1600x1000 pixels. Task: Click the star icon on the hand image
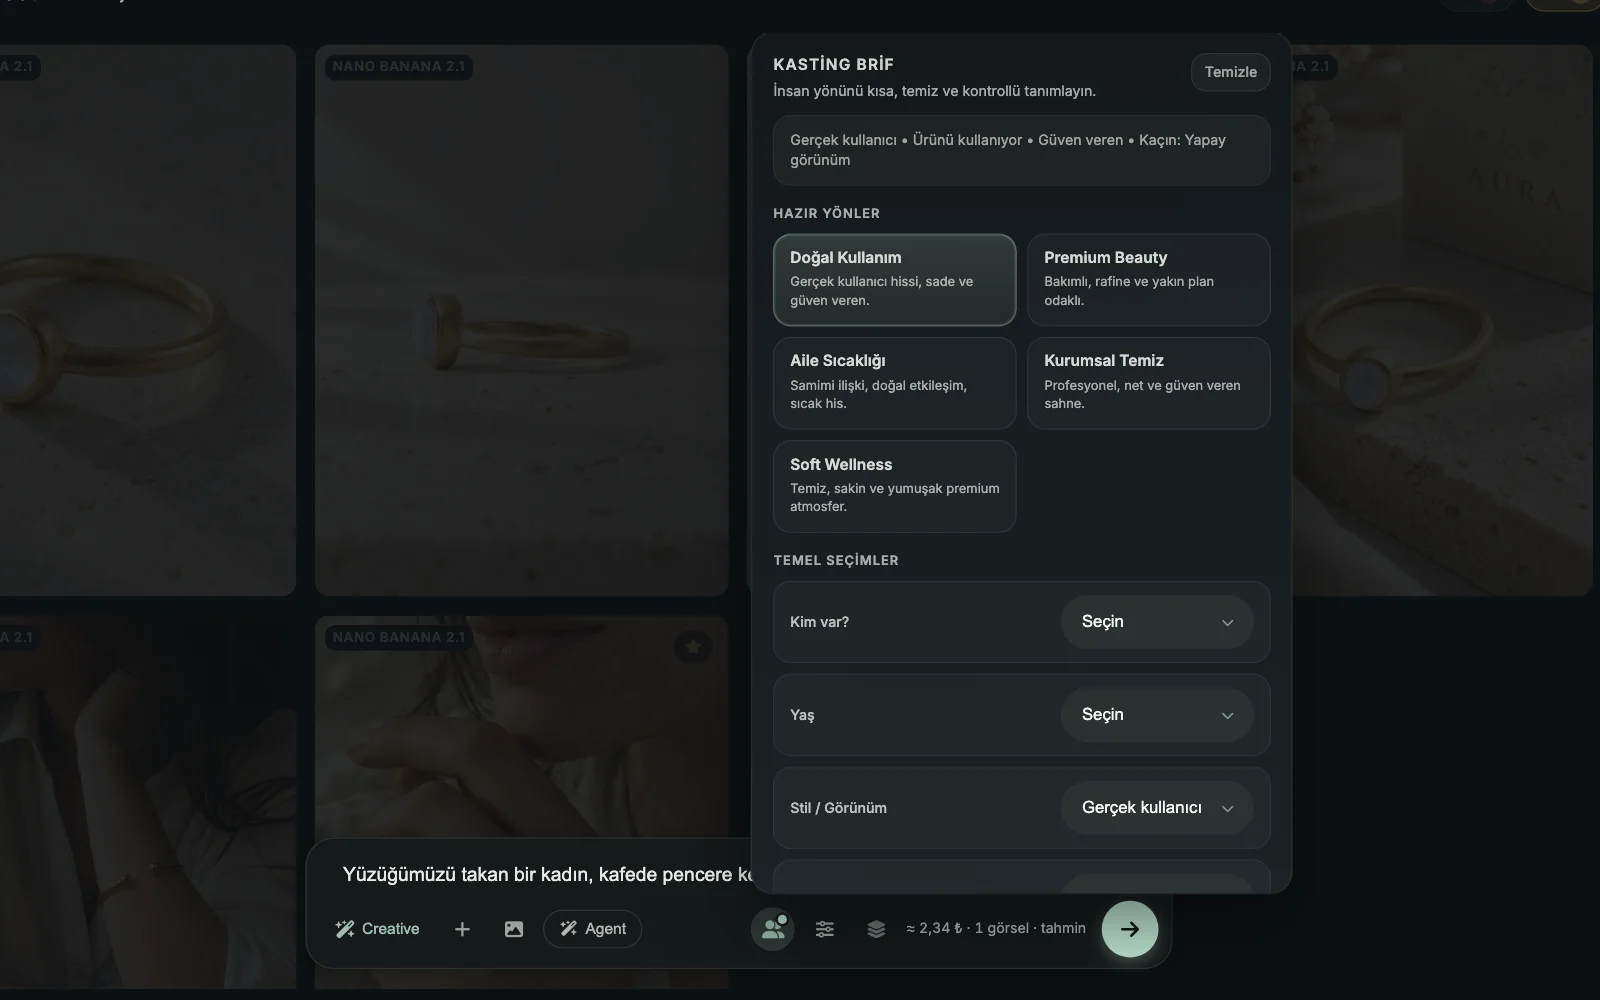pyautogui.click(x=693, y=647)
